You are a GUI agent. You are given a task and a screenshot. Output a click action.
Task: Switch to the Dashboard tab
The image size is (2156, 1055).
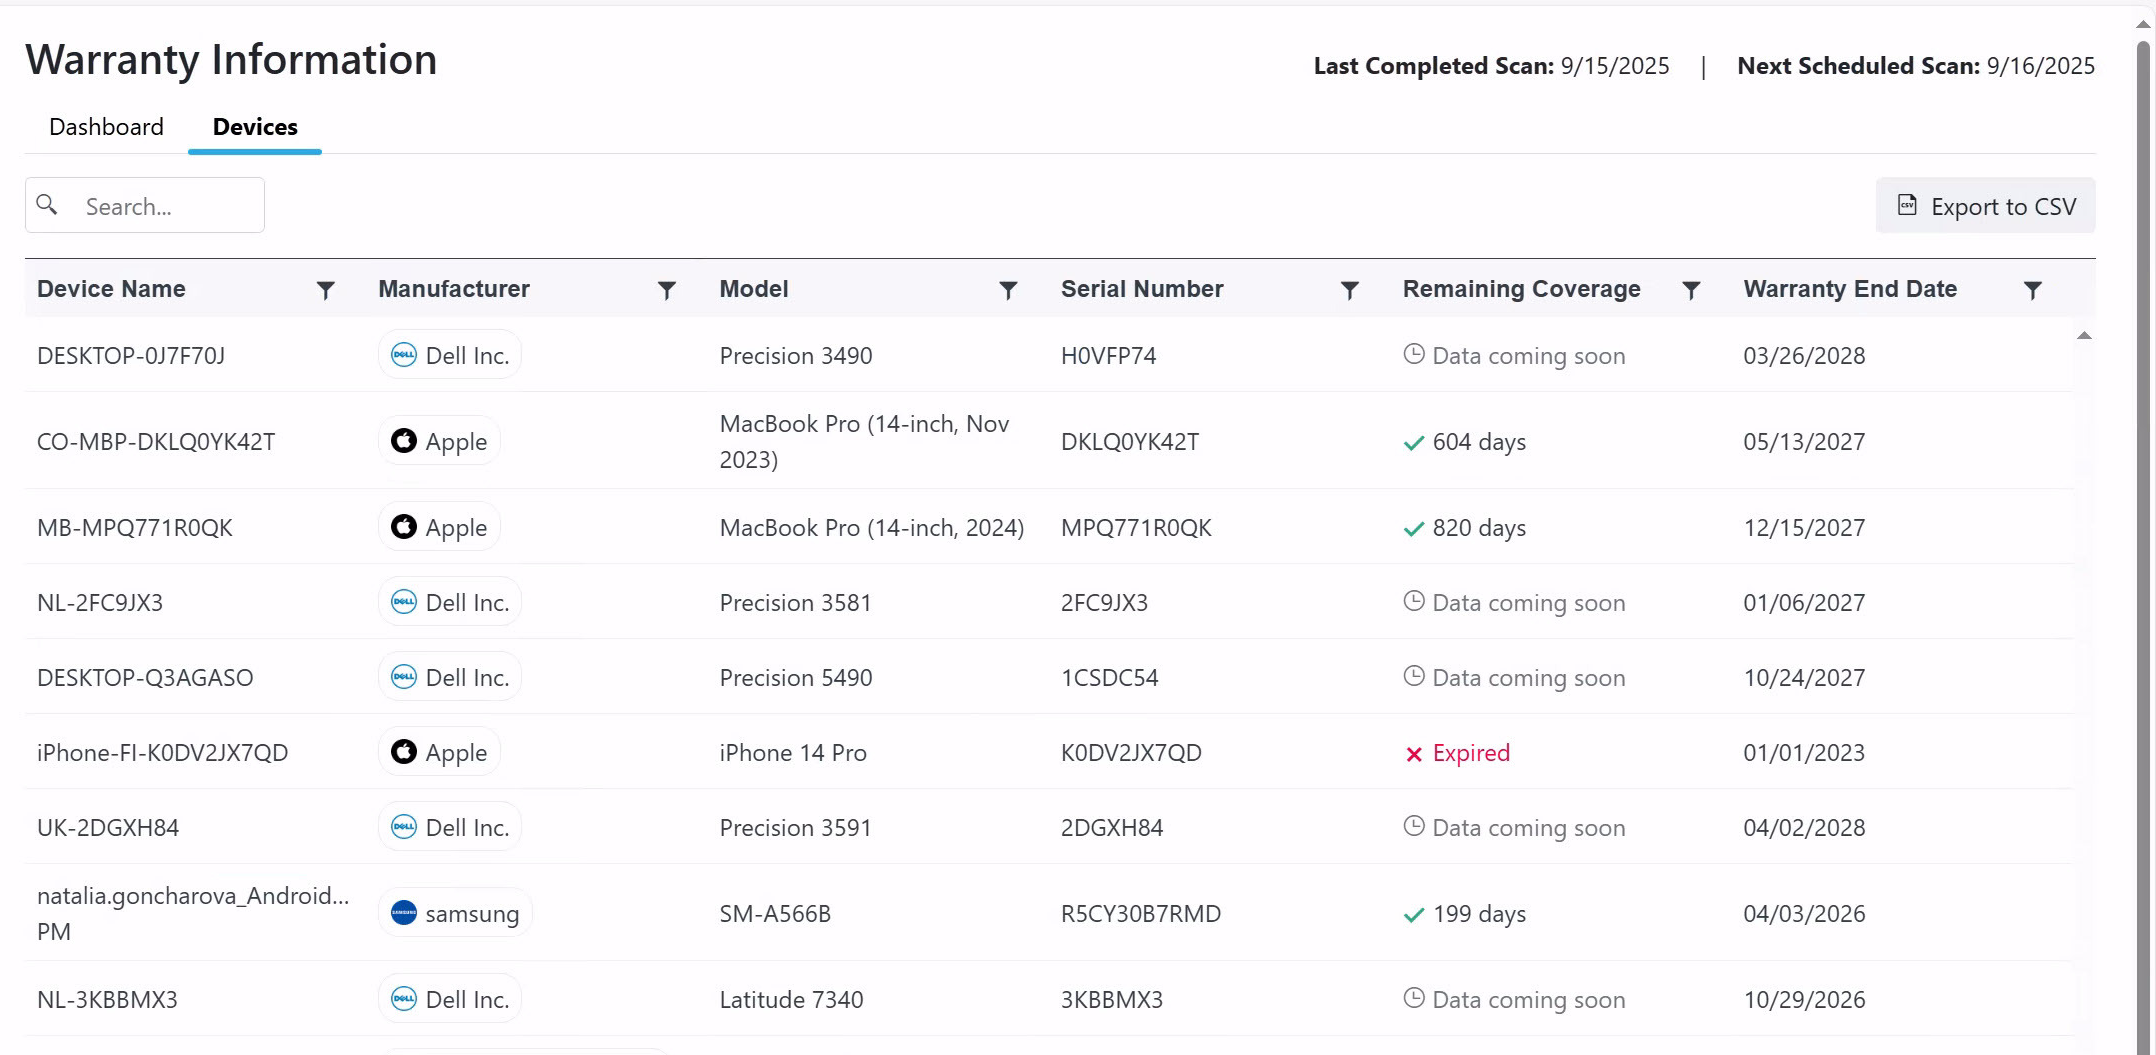coord(106,127)
